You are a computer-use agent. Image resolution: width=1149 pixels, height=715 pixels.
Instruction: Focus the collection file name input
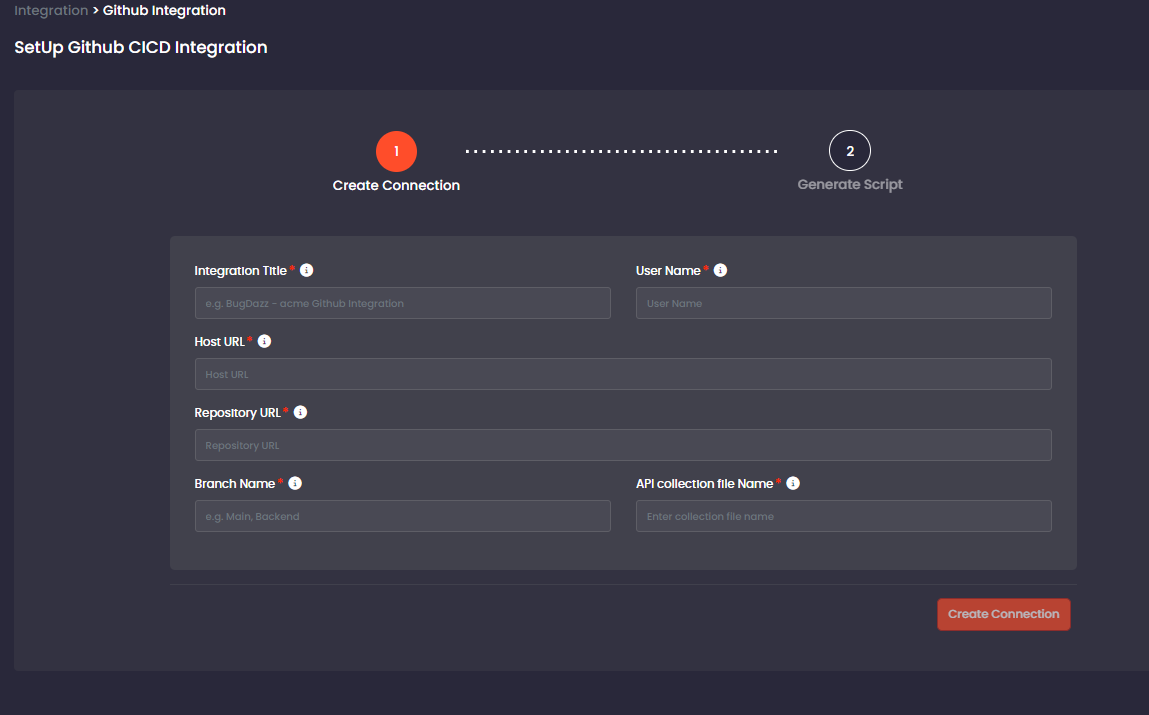(x=843, y=516)
